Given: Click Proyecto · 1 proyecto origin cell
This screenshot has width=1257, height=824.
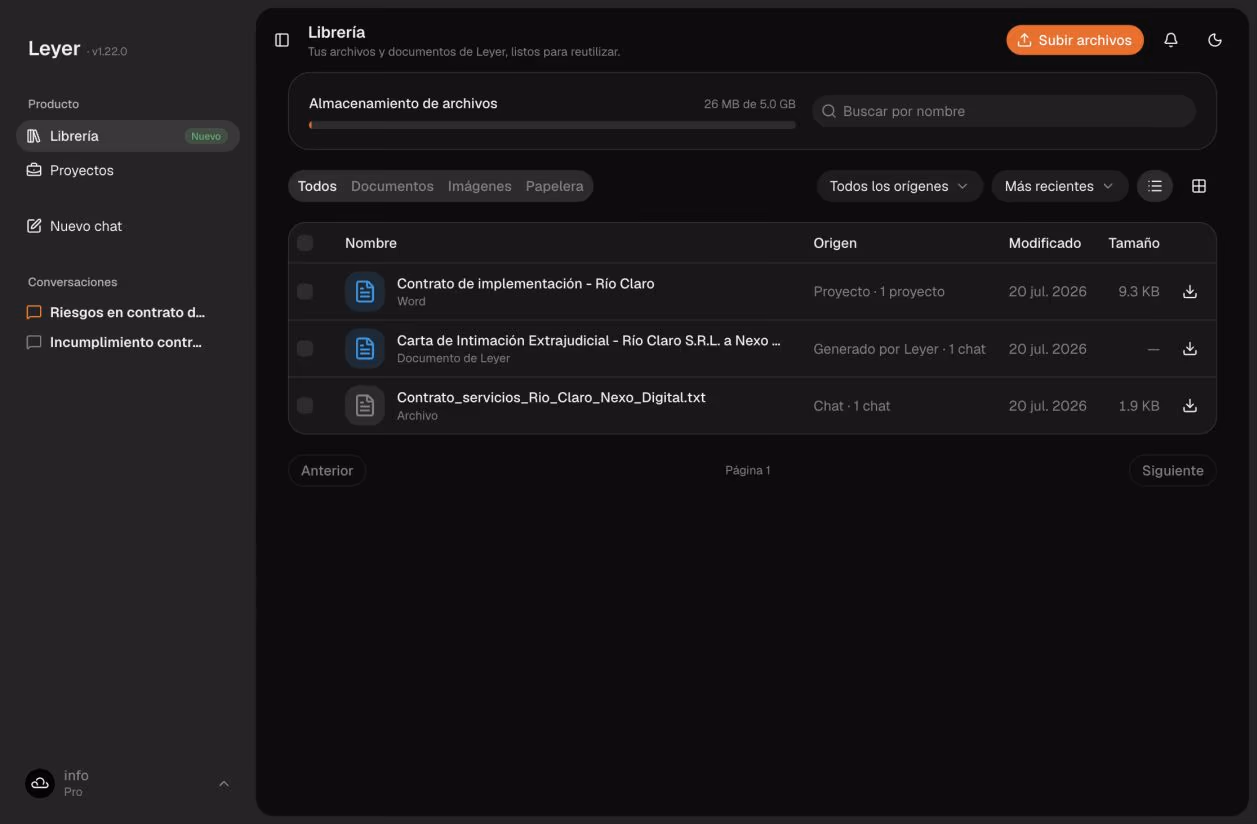Looking at the screenshot, I should [879, 292].
